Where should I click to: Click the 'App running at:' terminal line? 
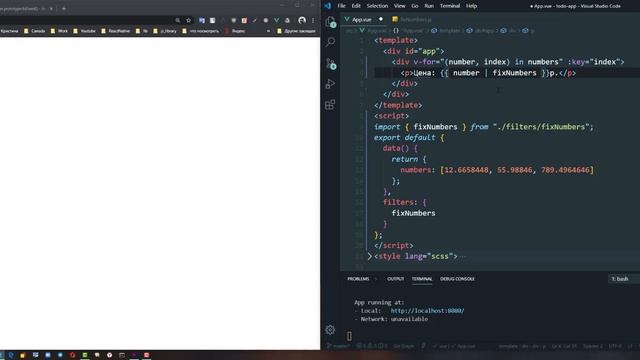379,302
